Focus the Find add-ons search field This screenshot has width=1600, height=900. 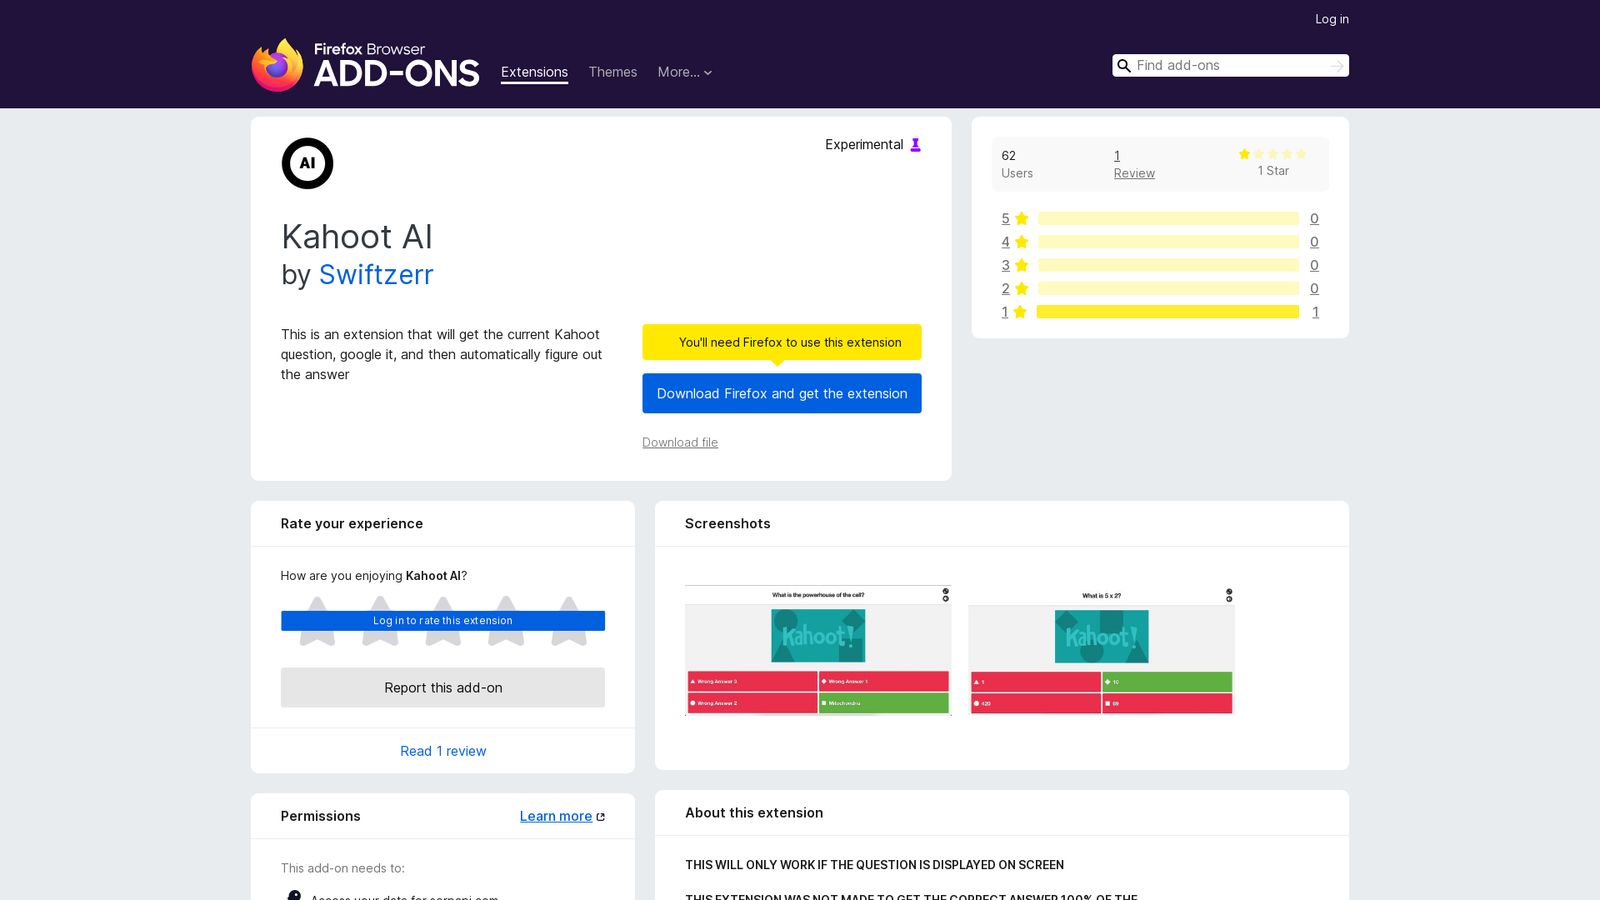pos(1230,66)
